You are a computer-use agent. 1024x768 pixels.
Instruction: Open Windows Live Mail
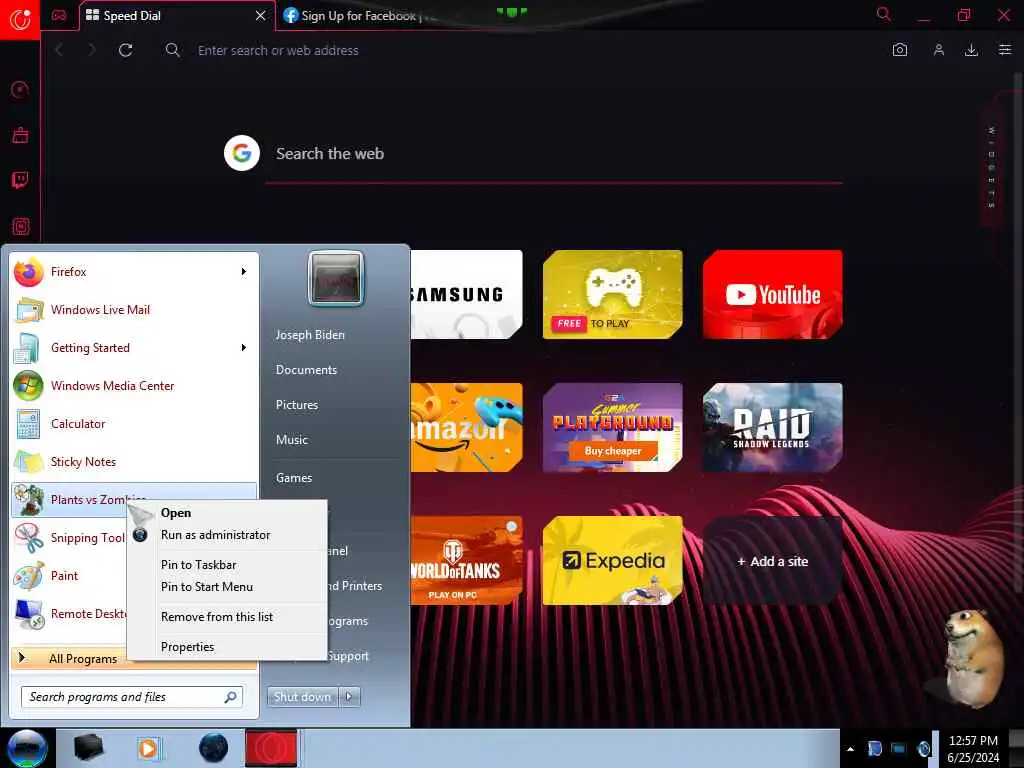134,310
